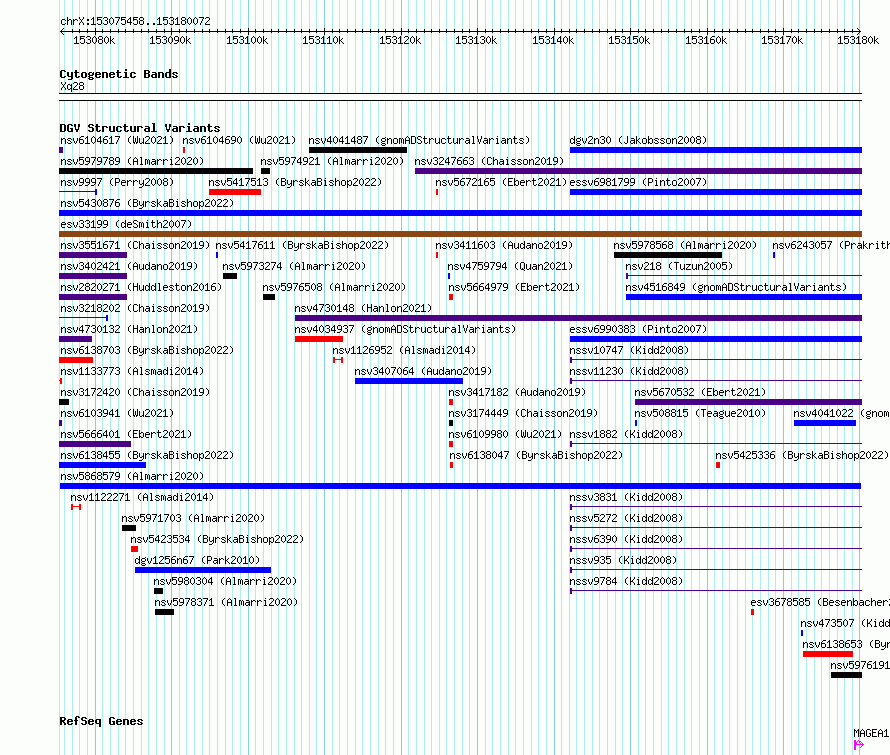Open the nsv6104690 (Wu2021) label

(x=239, y=140)
